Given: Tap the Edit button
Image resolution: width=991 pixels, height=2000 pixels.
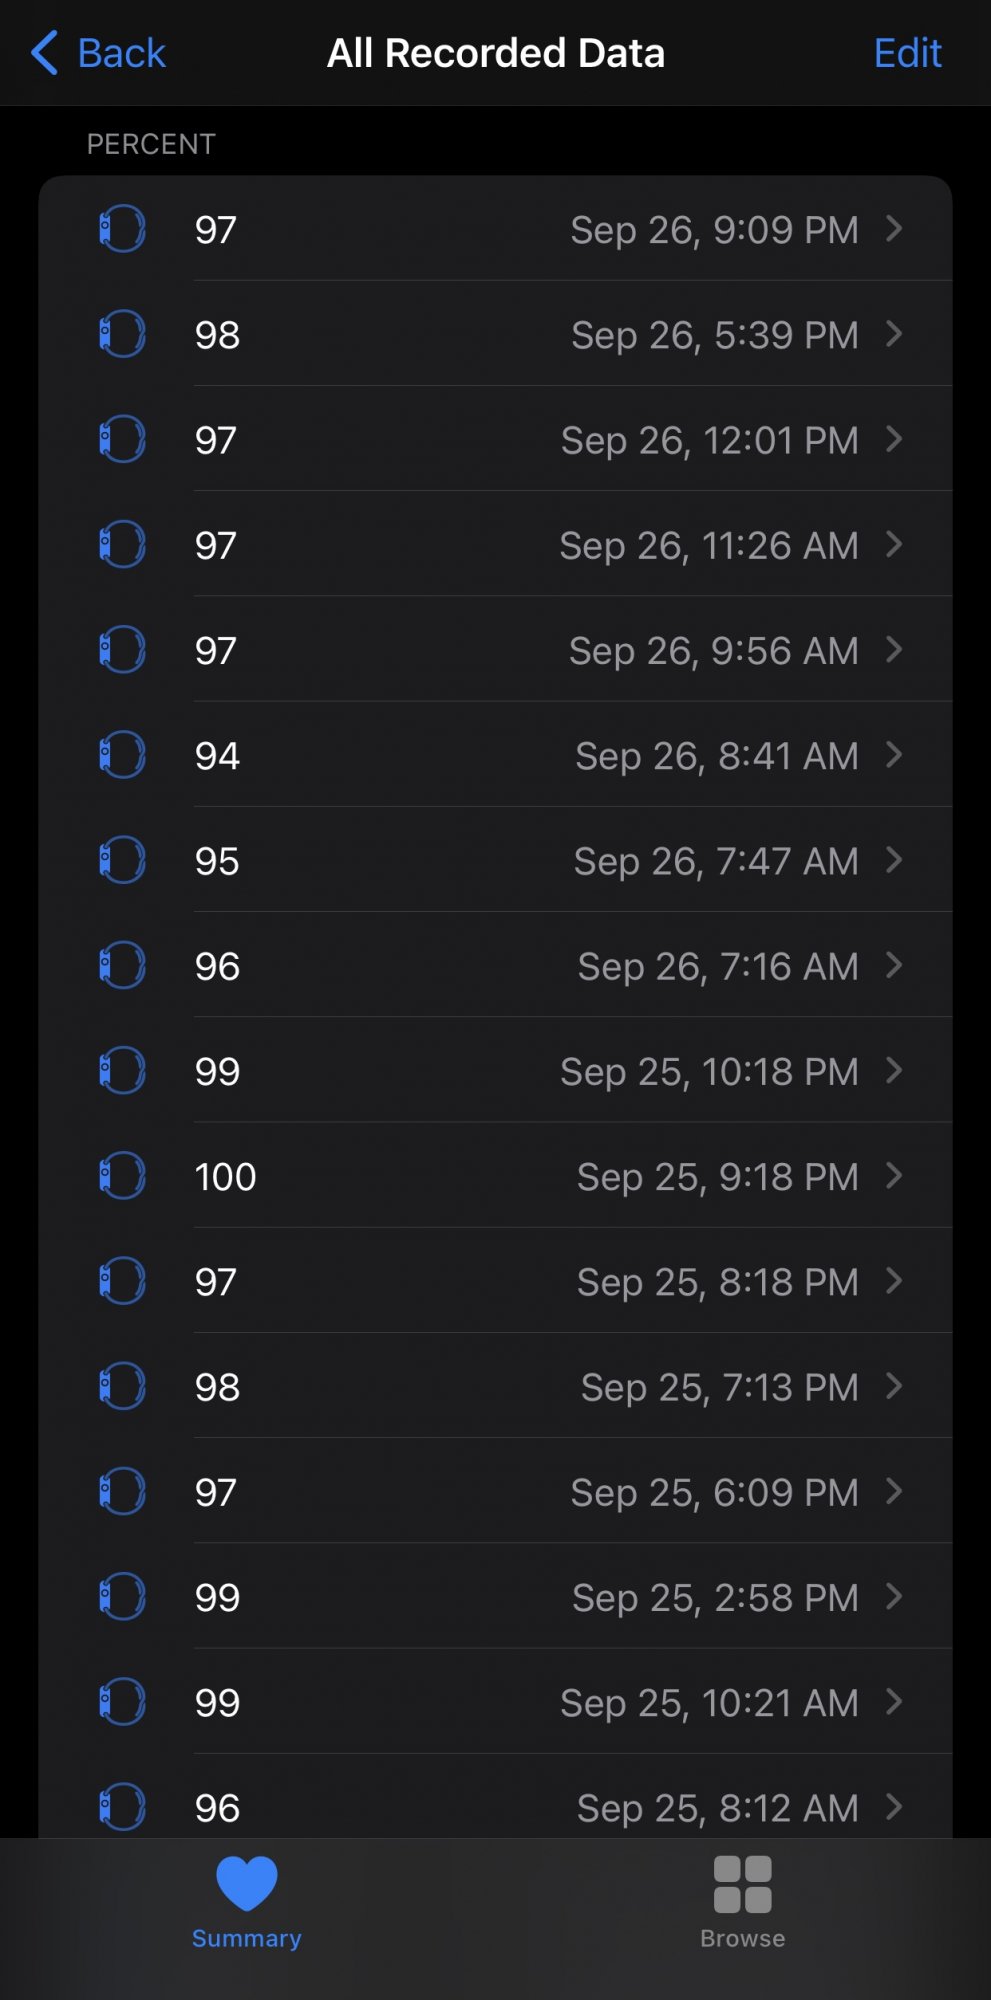Looking at the screenshot, I should [908, 53].
